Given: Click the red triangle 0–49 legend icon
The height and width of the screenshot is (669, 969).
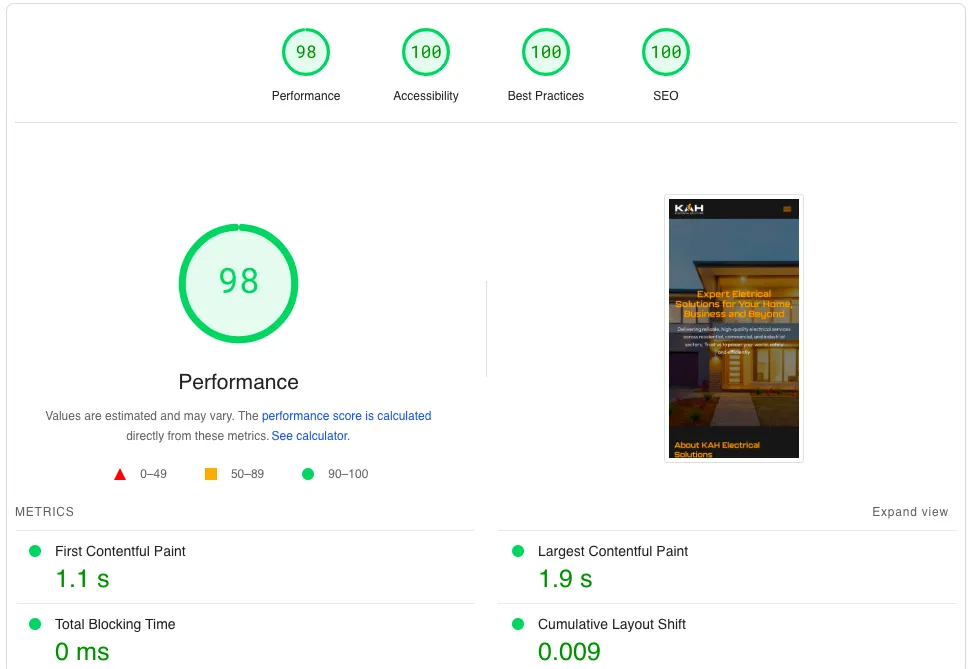Looking at the screenshot, I should pos(120,474).
